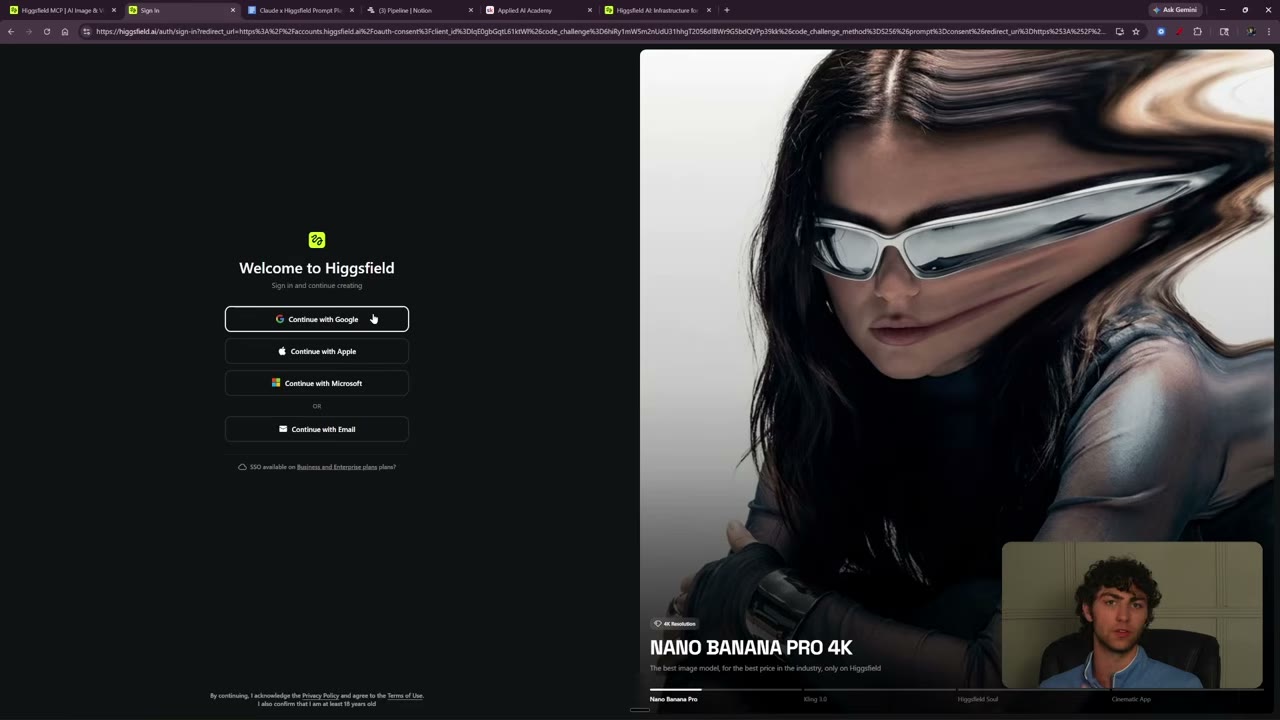Click the Higgsfield logo above the welcome heading
Screen dimensions: 1280x720
pyautogui.click(x=317, y=240)
